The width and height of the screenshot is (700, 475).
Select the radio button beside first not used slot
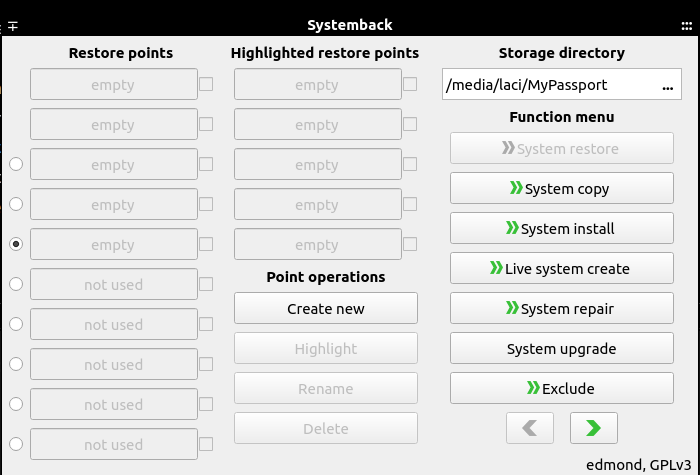coord(16,284)
